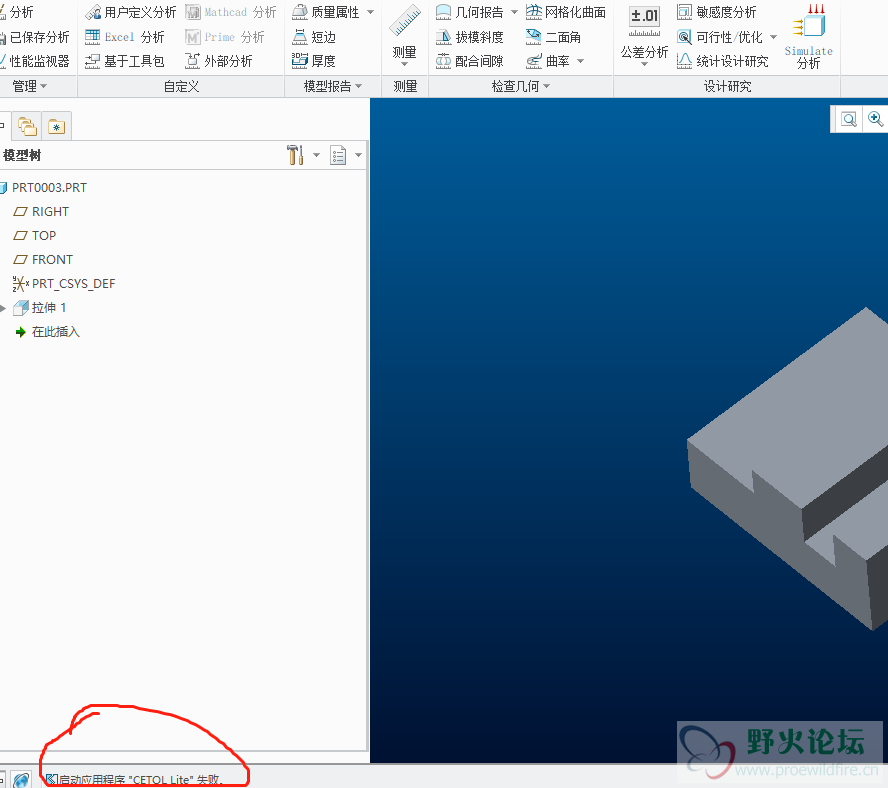Click the folder browser tab icon
This screenshot has height=788, width=888.
pos(27,126)
